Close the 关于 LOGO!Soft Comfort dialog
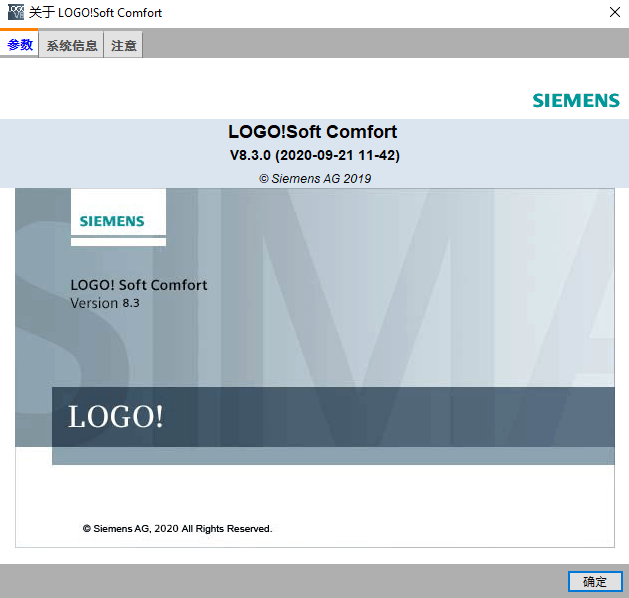This screenshot has height=598, width=629. 615,12
